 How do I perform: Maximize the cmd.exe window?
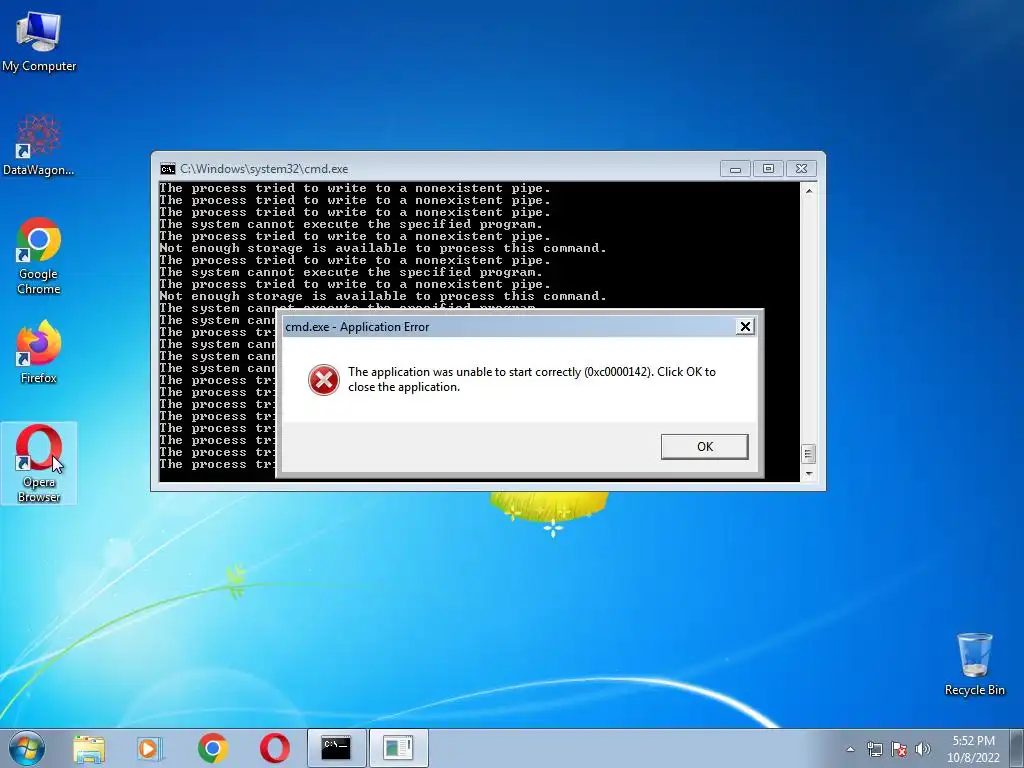click(768, 169)
